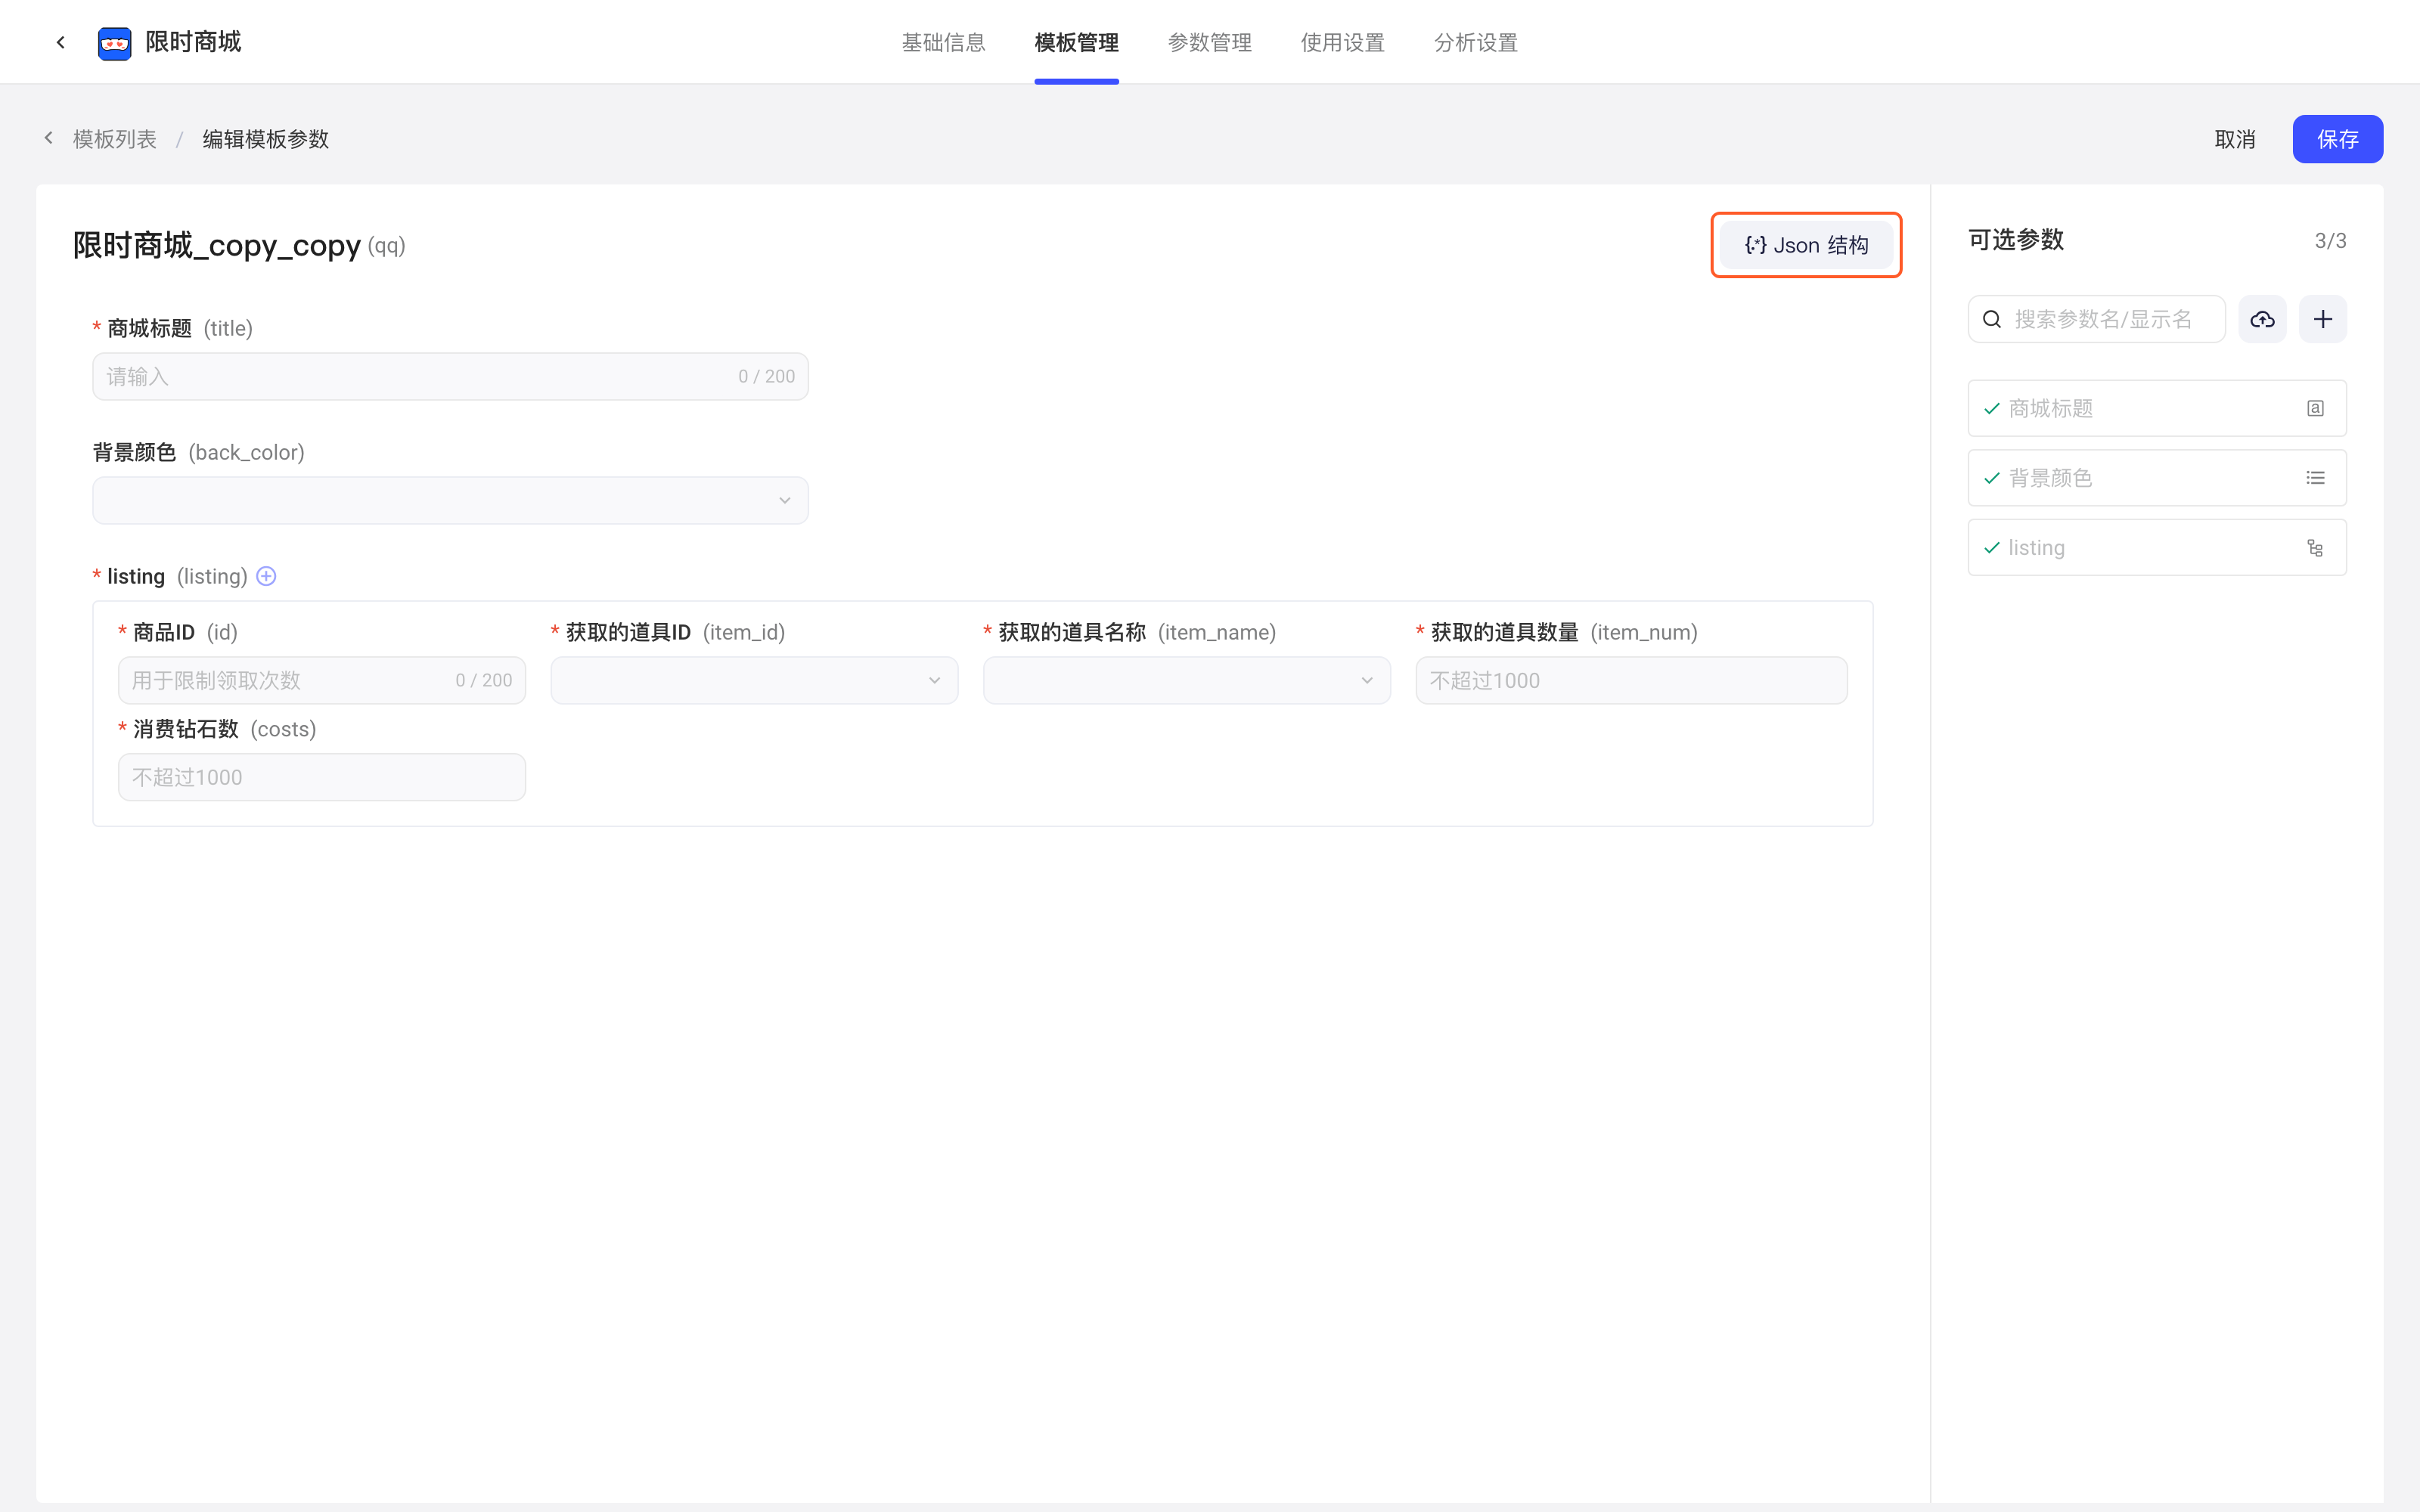Click the cloud upload icon in 可选参数 panel
This screenshot has height=1512, width=2420.
point(2262,319)
